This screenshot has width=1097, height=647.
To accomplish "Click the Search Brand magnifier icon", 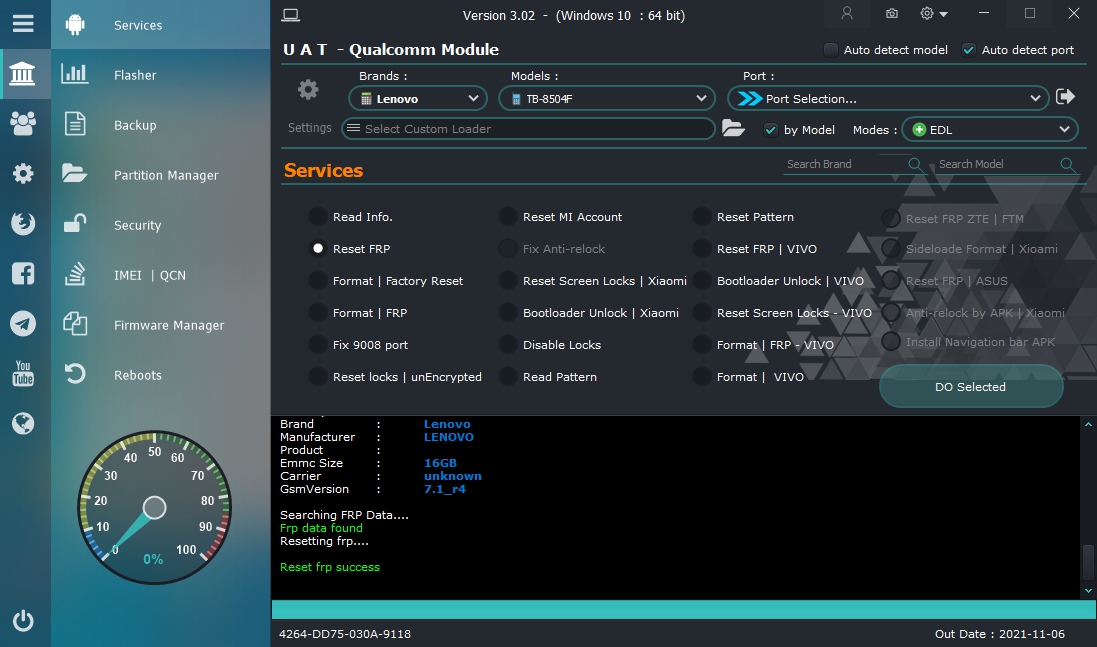I will pos(914,164).
